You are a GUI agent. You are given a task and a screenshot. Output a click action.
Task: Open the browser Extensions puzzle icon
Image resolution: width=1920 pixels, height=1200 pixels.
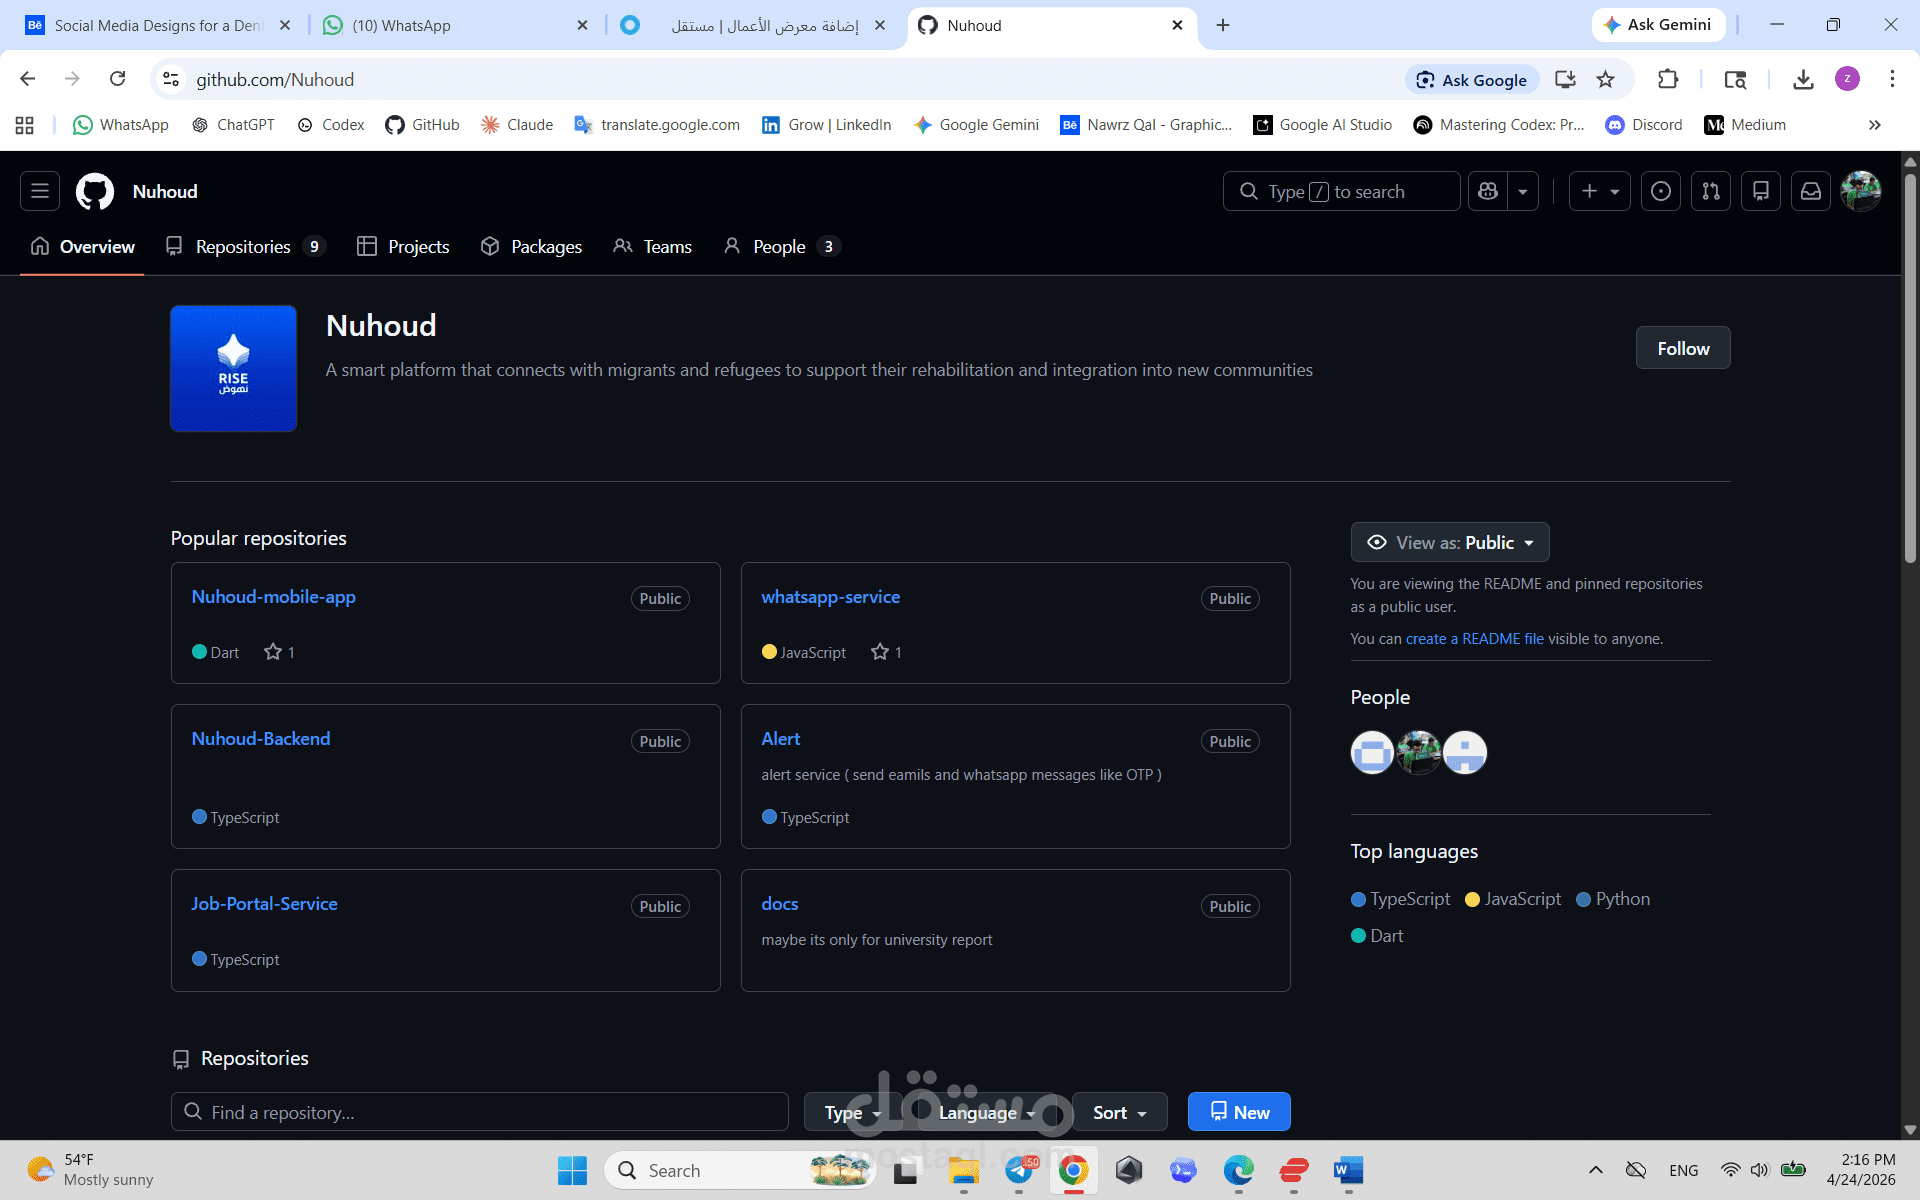(x=1668, y=79)
